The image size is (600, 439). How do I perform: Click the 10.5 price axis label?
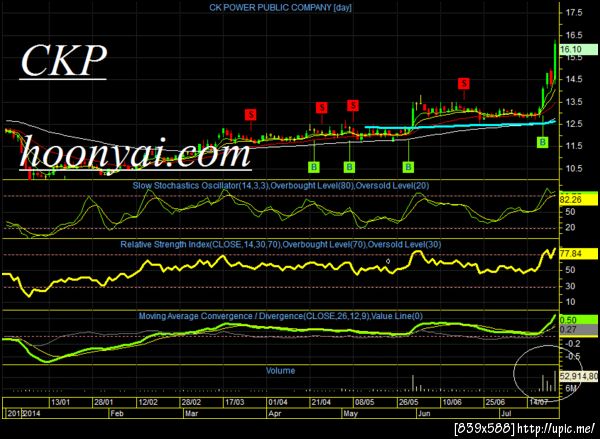pyautogui.click(x=574, y=168)
